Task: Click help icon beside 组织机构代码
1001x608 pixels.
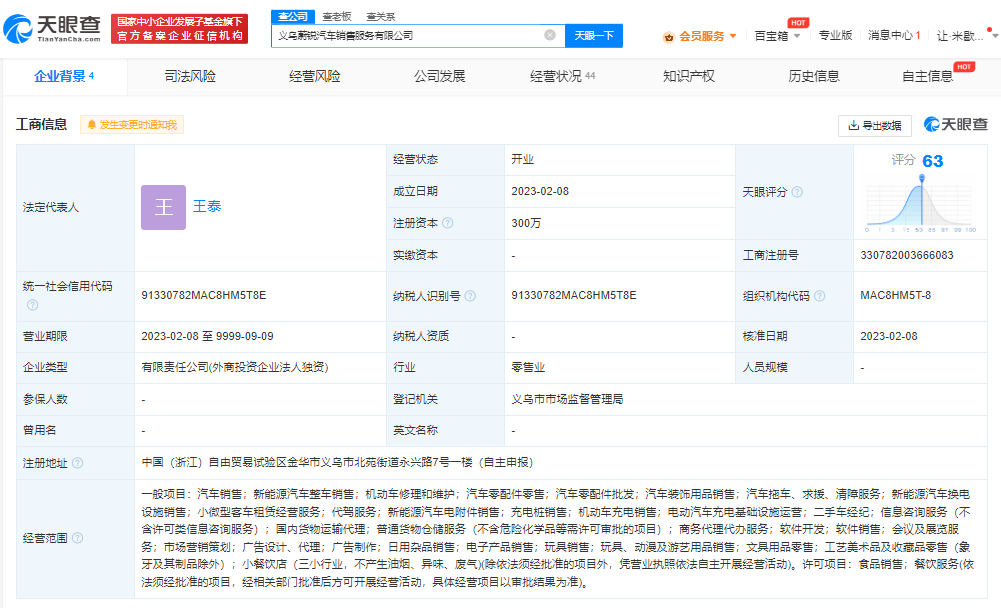Action: click(x=820, y=296)
